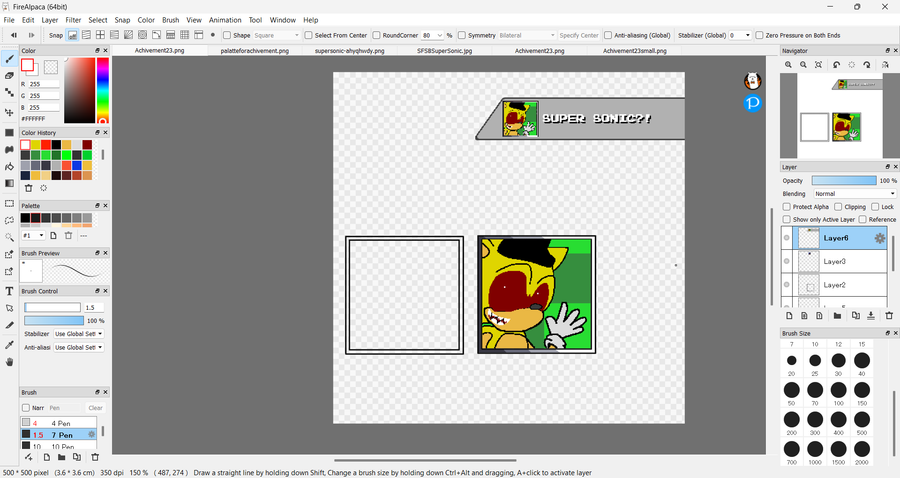900x478 pixels.
Task: Merge the layer down with the arrow icon
Action: [871, 316]
